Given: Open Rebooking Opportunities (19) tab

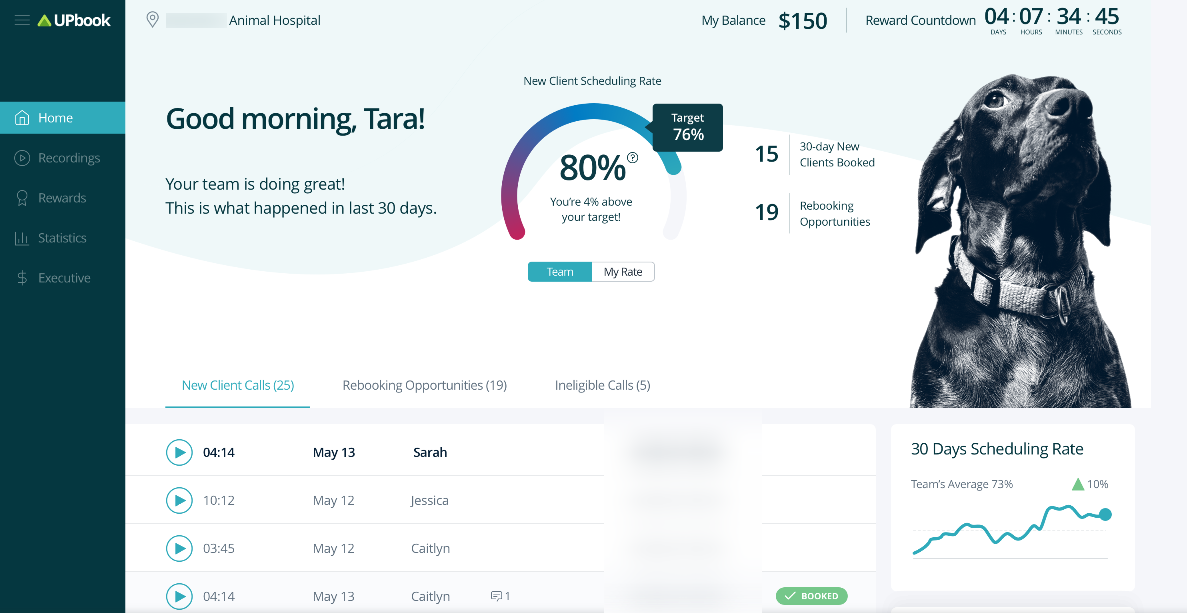Looking at the screenshot, I should 424,385.
